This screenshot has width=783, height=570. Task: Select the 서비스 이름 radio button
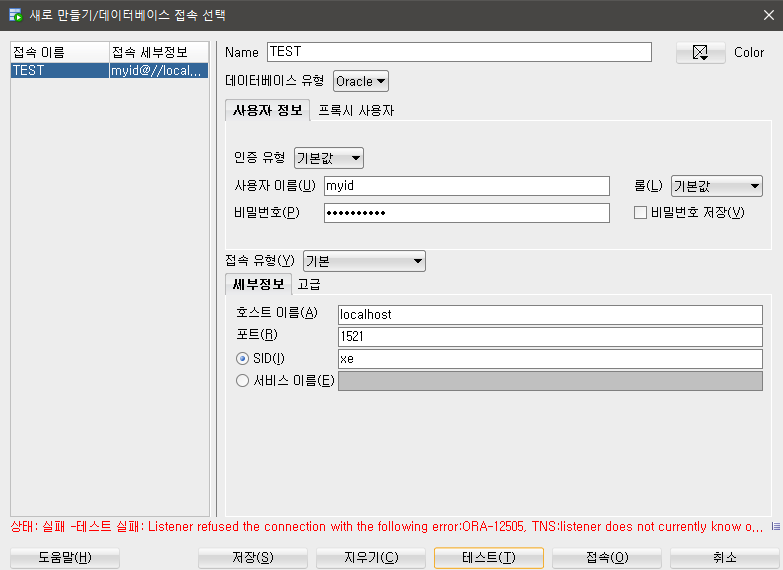click(x=242, y=381)
